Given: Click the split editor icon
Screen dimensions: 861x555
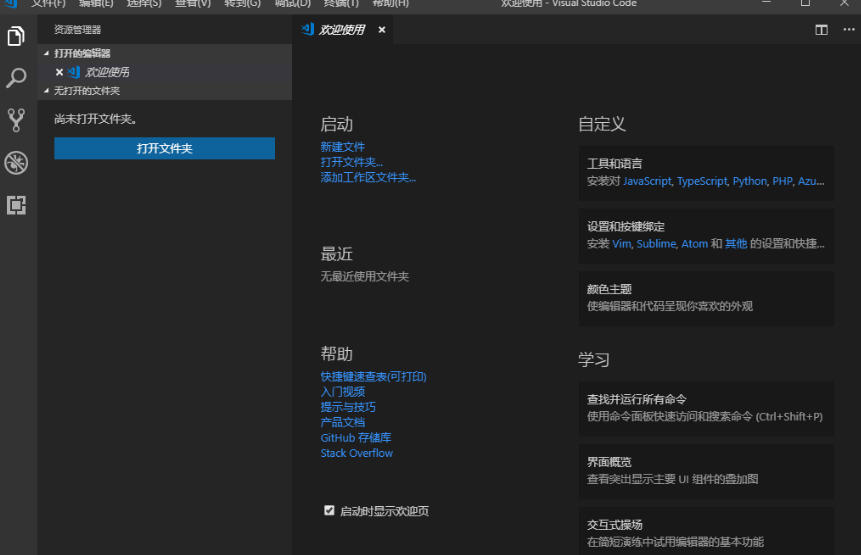Looking at the screenshot, I should [821, 30].
